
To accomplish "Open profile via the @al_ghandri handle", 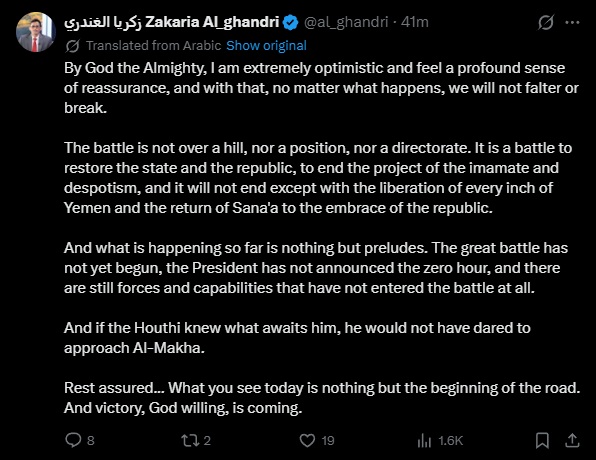I will (346, 22).
